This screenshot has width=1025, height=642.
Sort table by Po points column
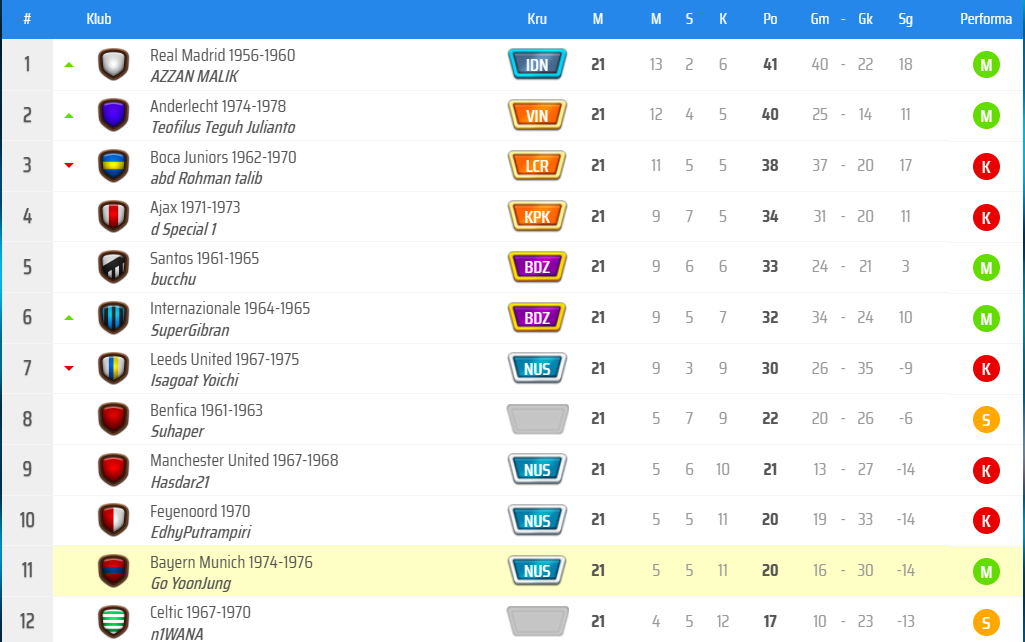pyautogui.click(x=770, y=19)
